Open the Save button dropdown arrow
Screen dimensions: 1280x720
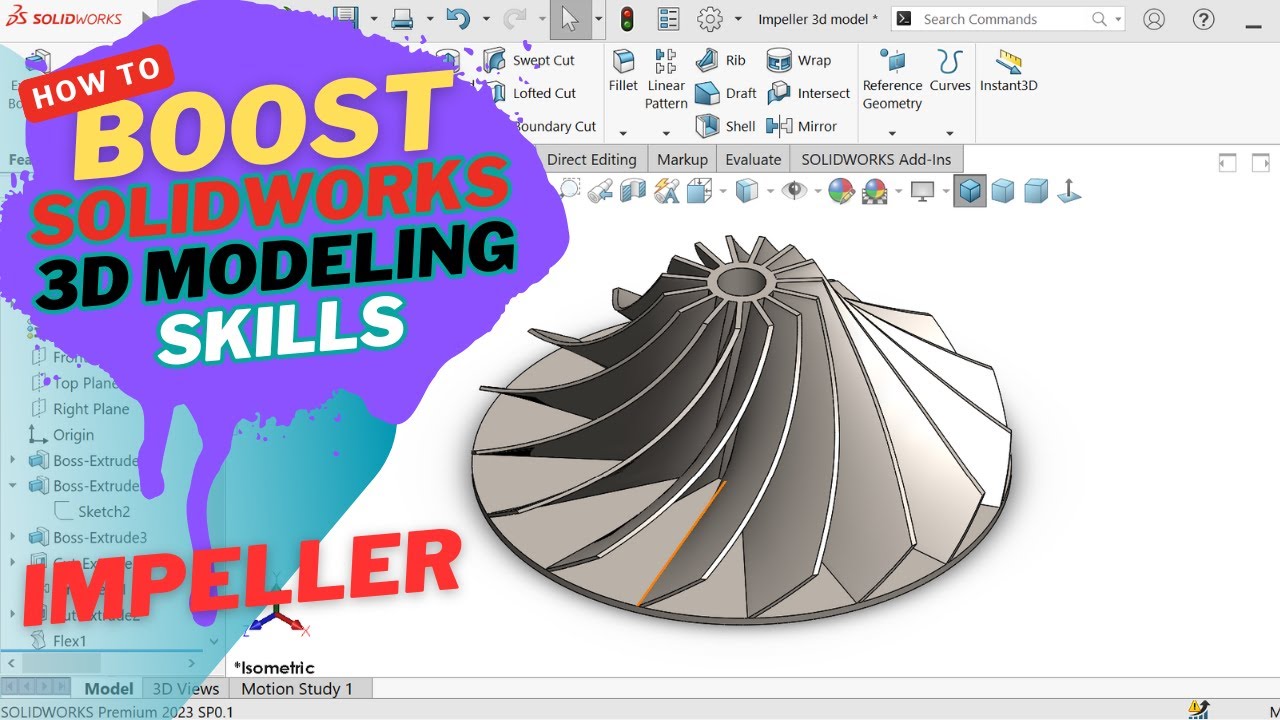(374, 19)
